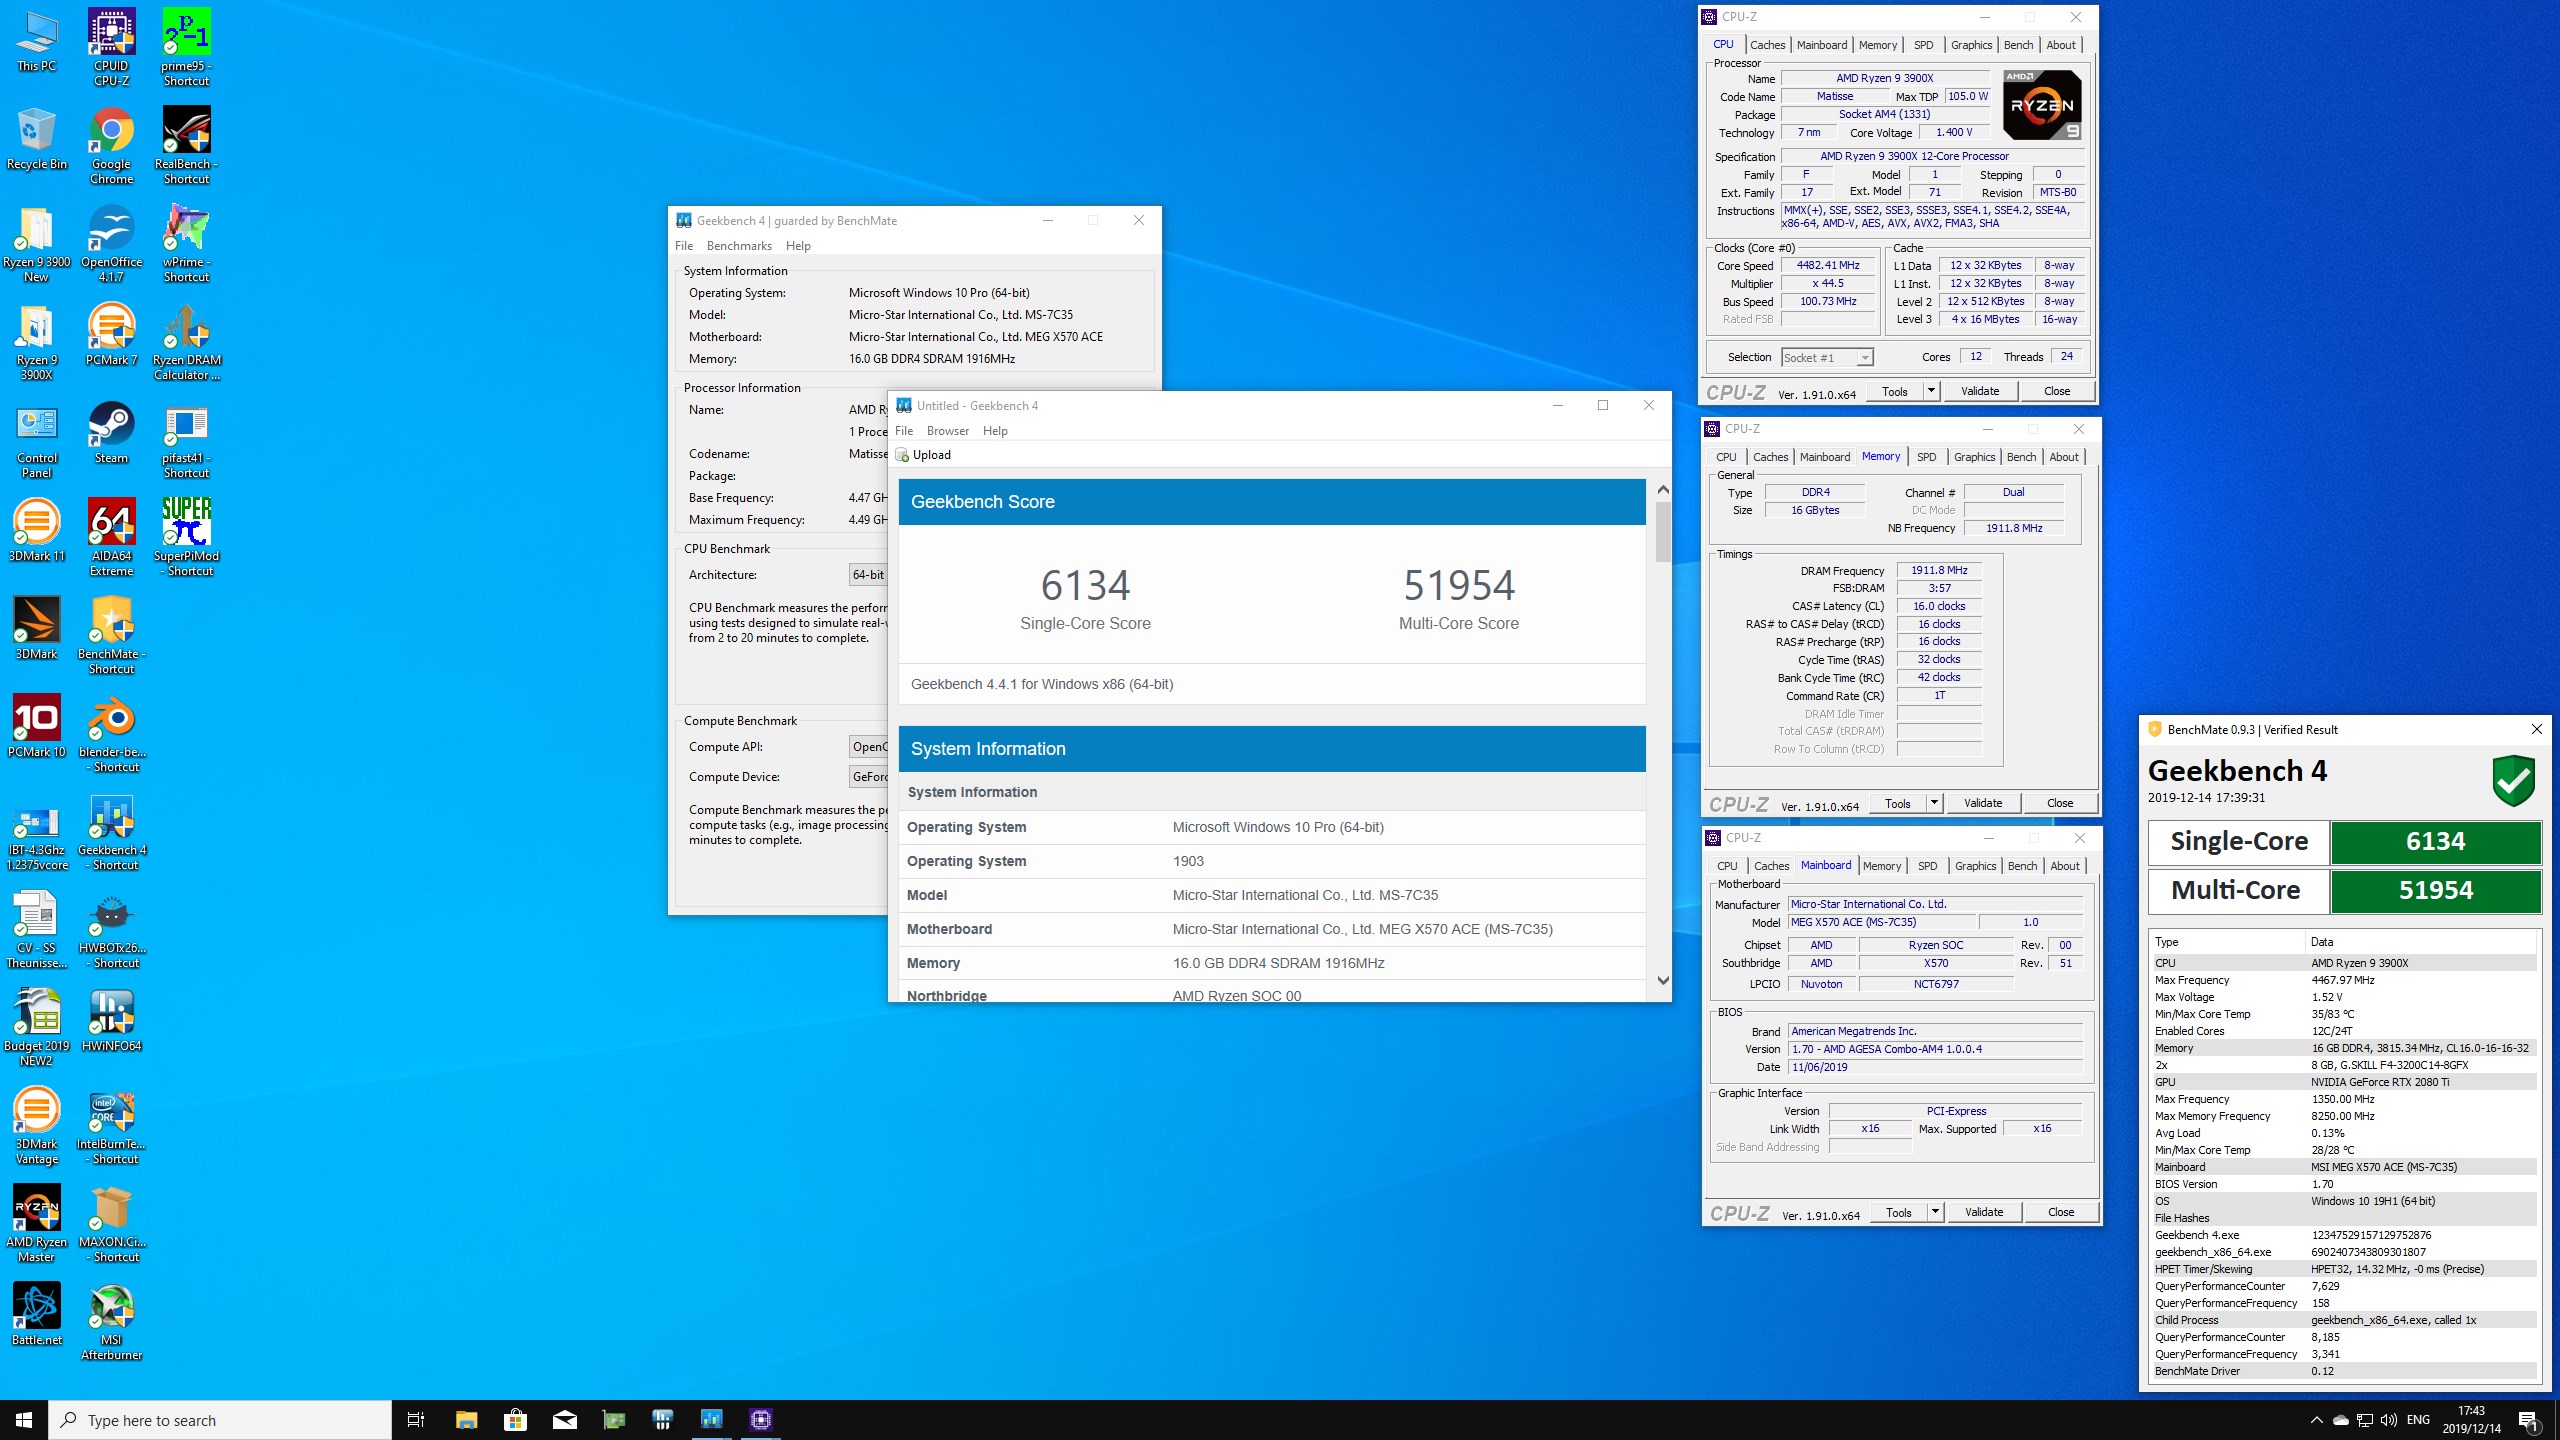The image size is (2560, 1440).
Task: Launch Google Chrome from desktop
Action: [x=111, y=145]
